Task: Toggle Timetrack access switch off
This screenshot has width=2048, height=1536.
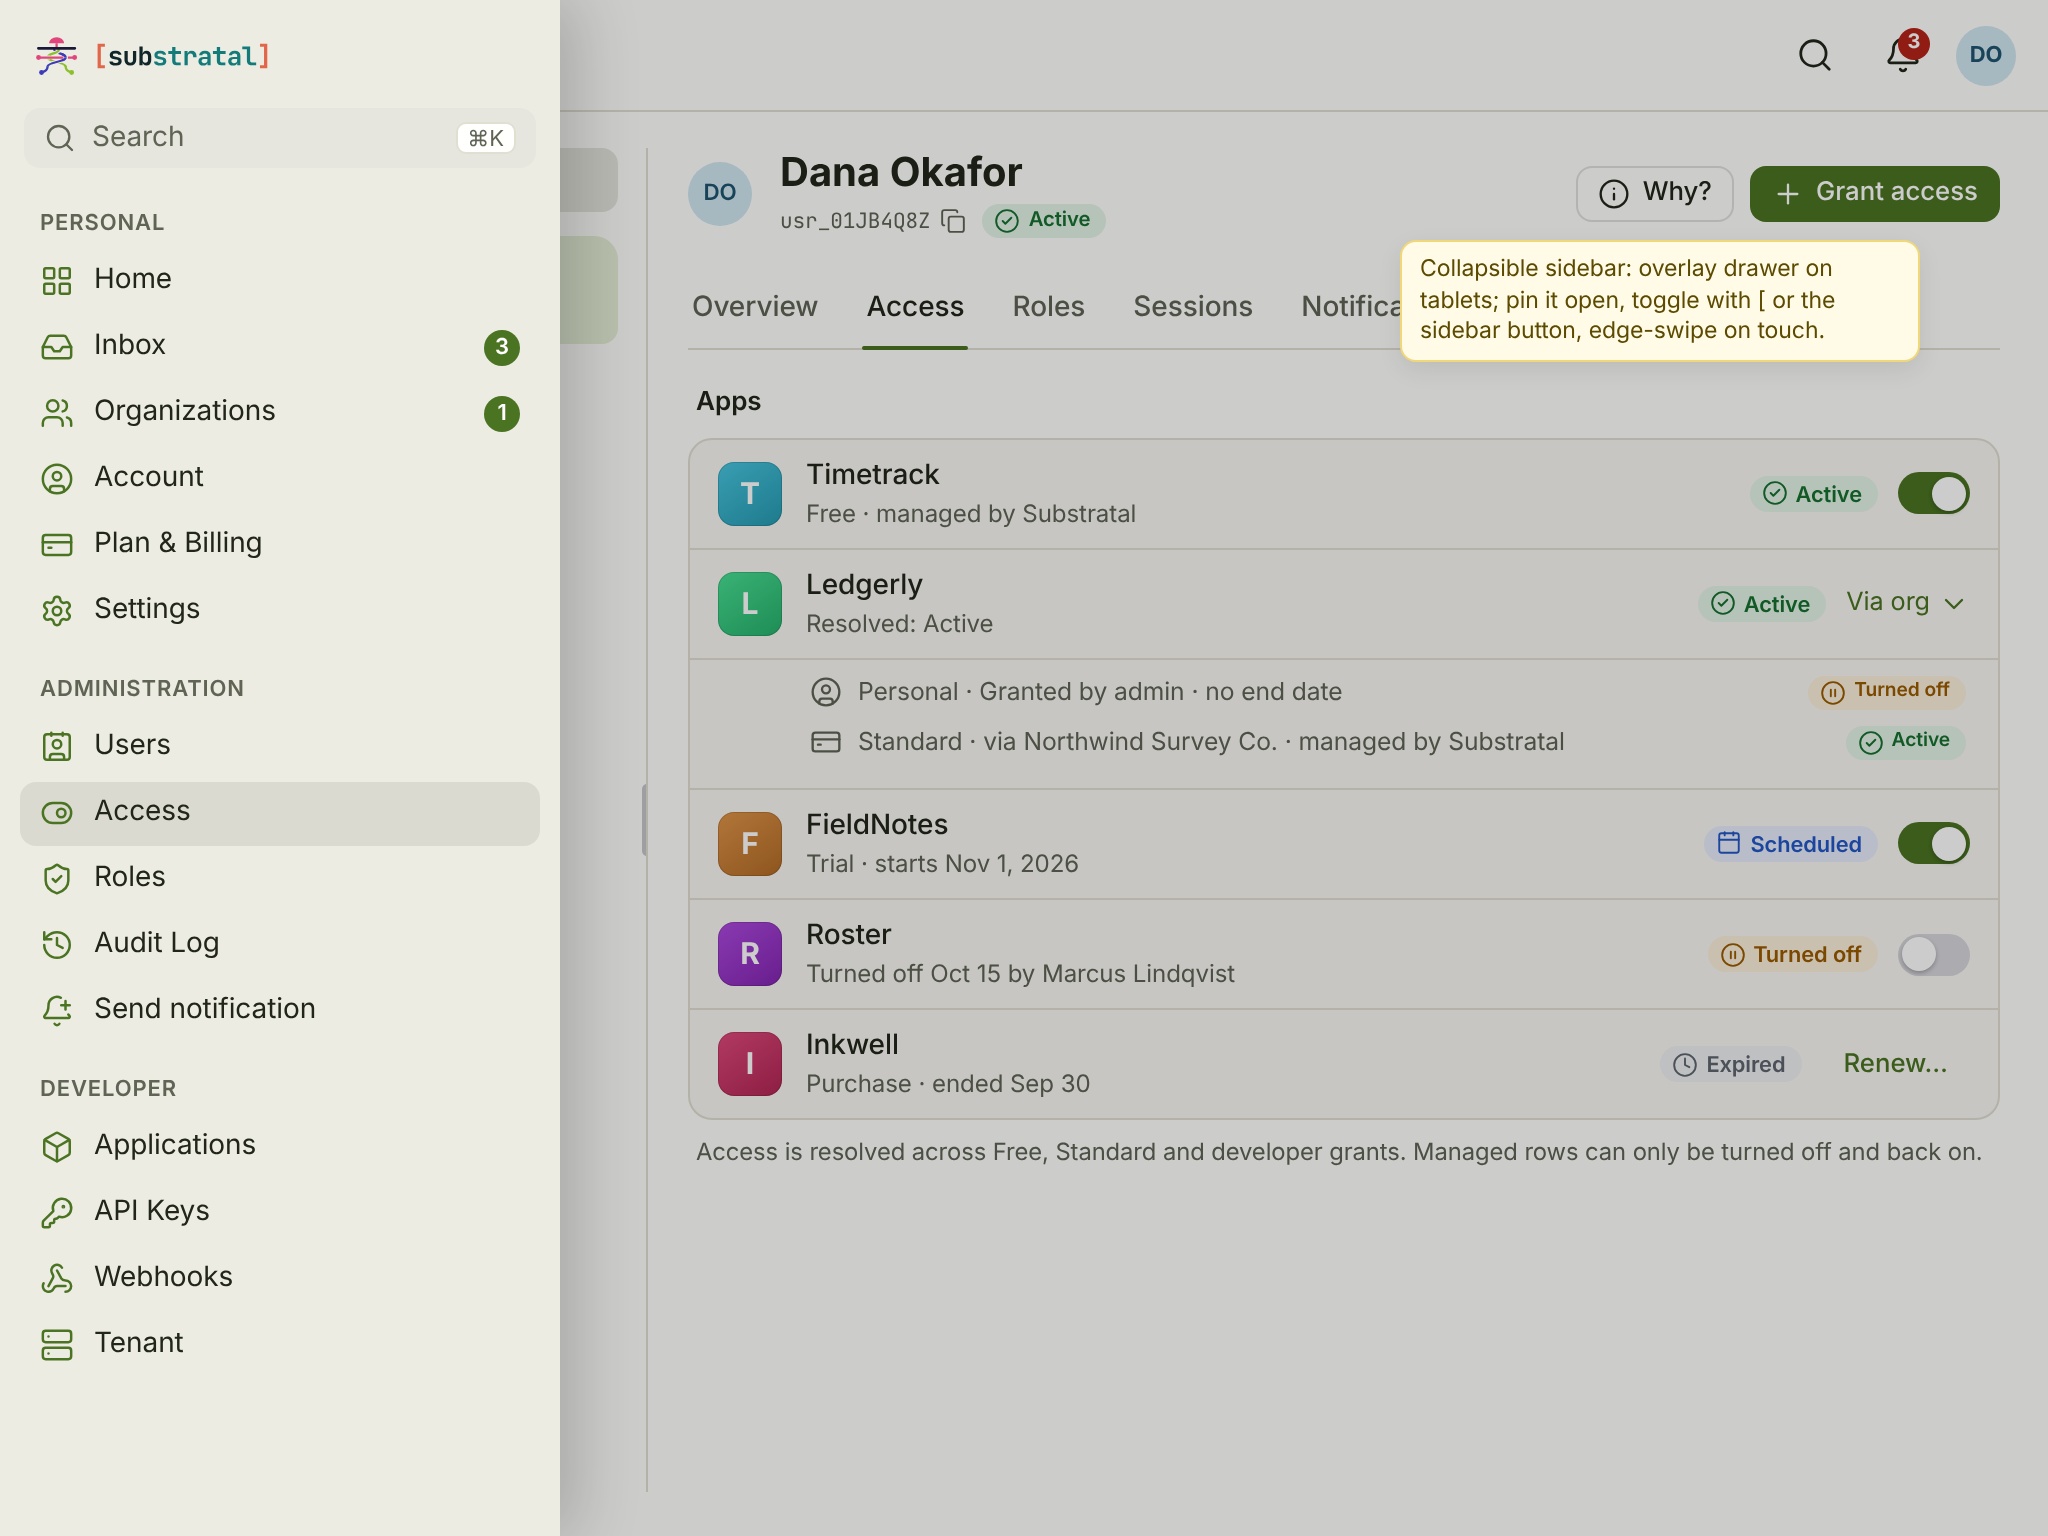Action: (x=1933, y=494)
